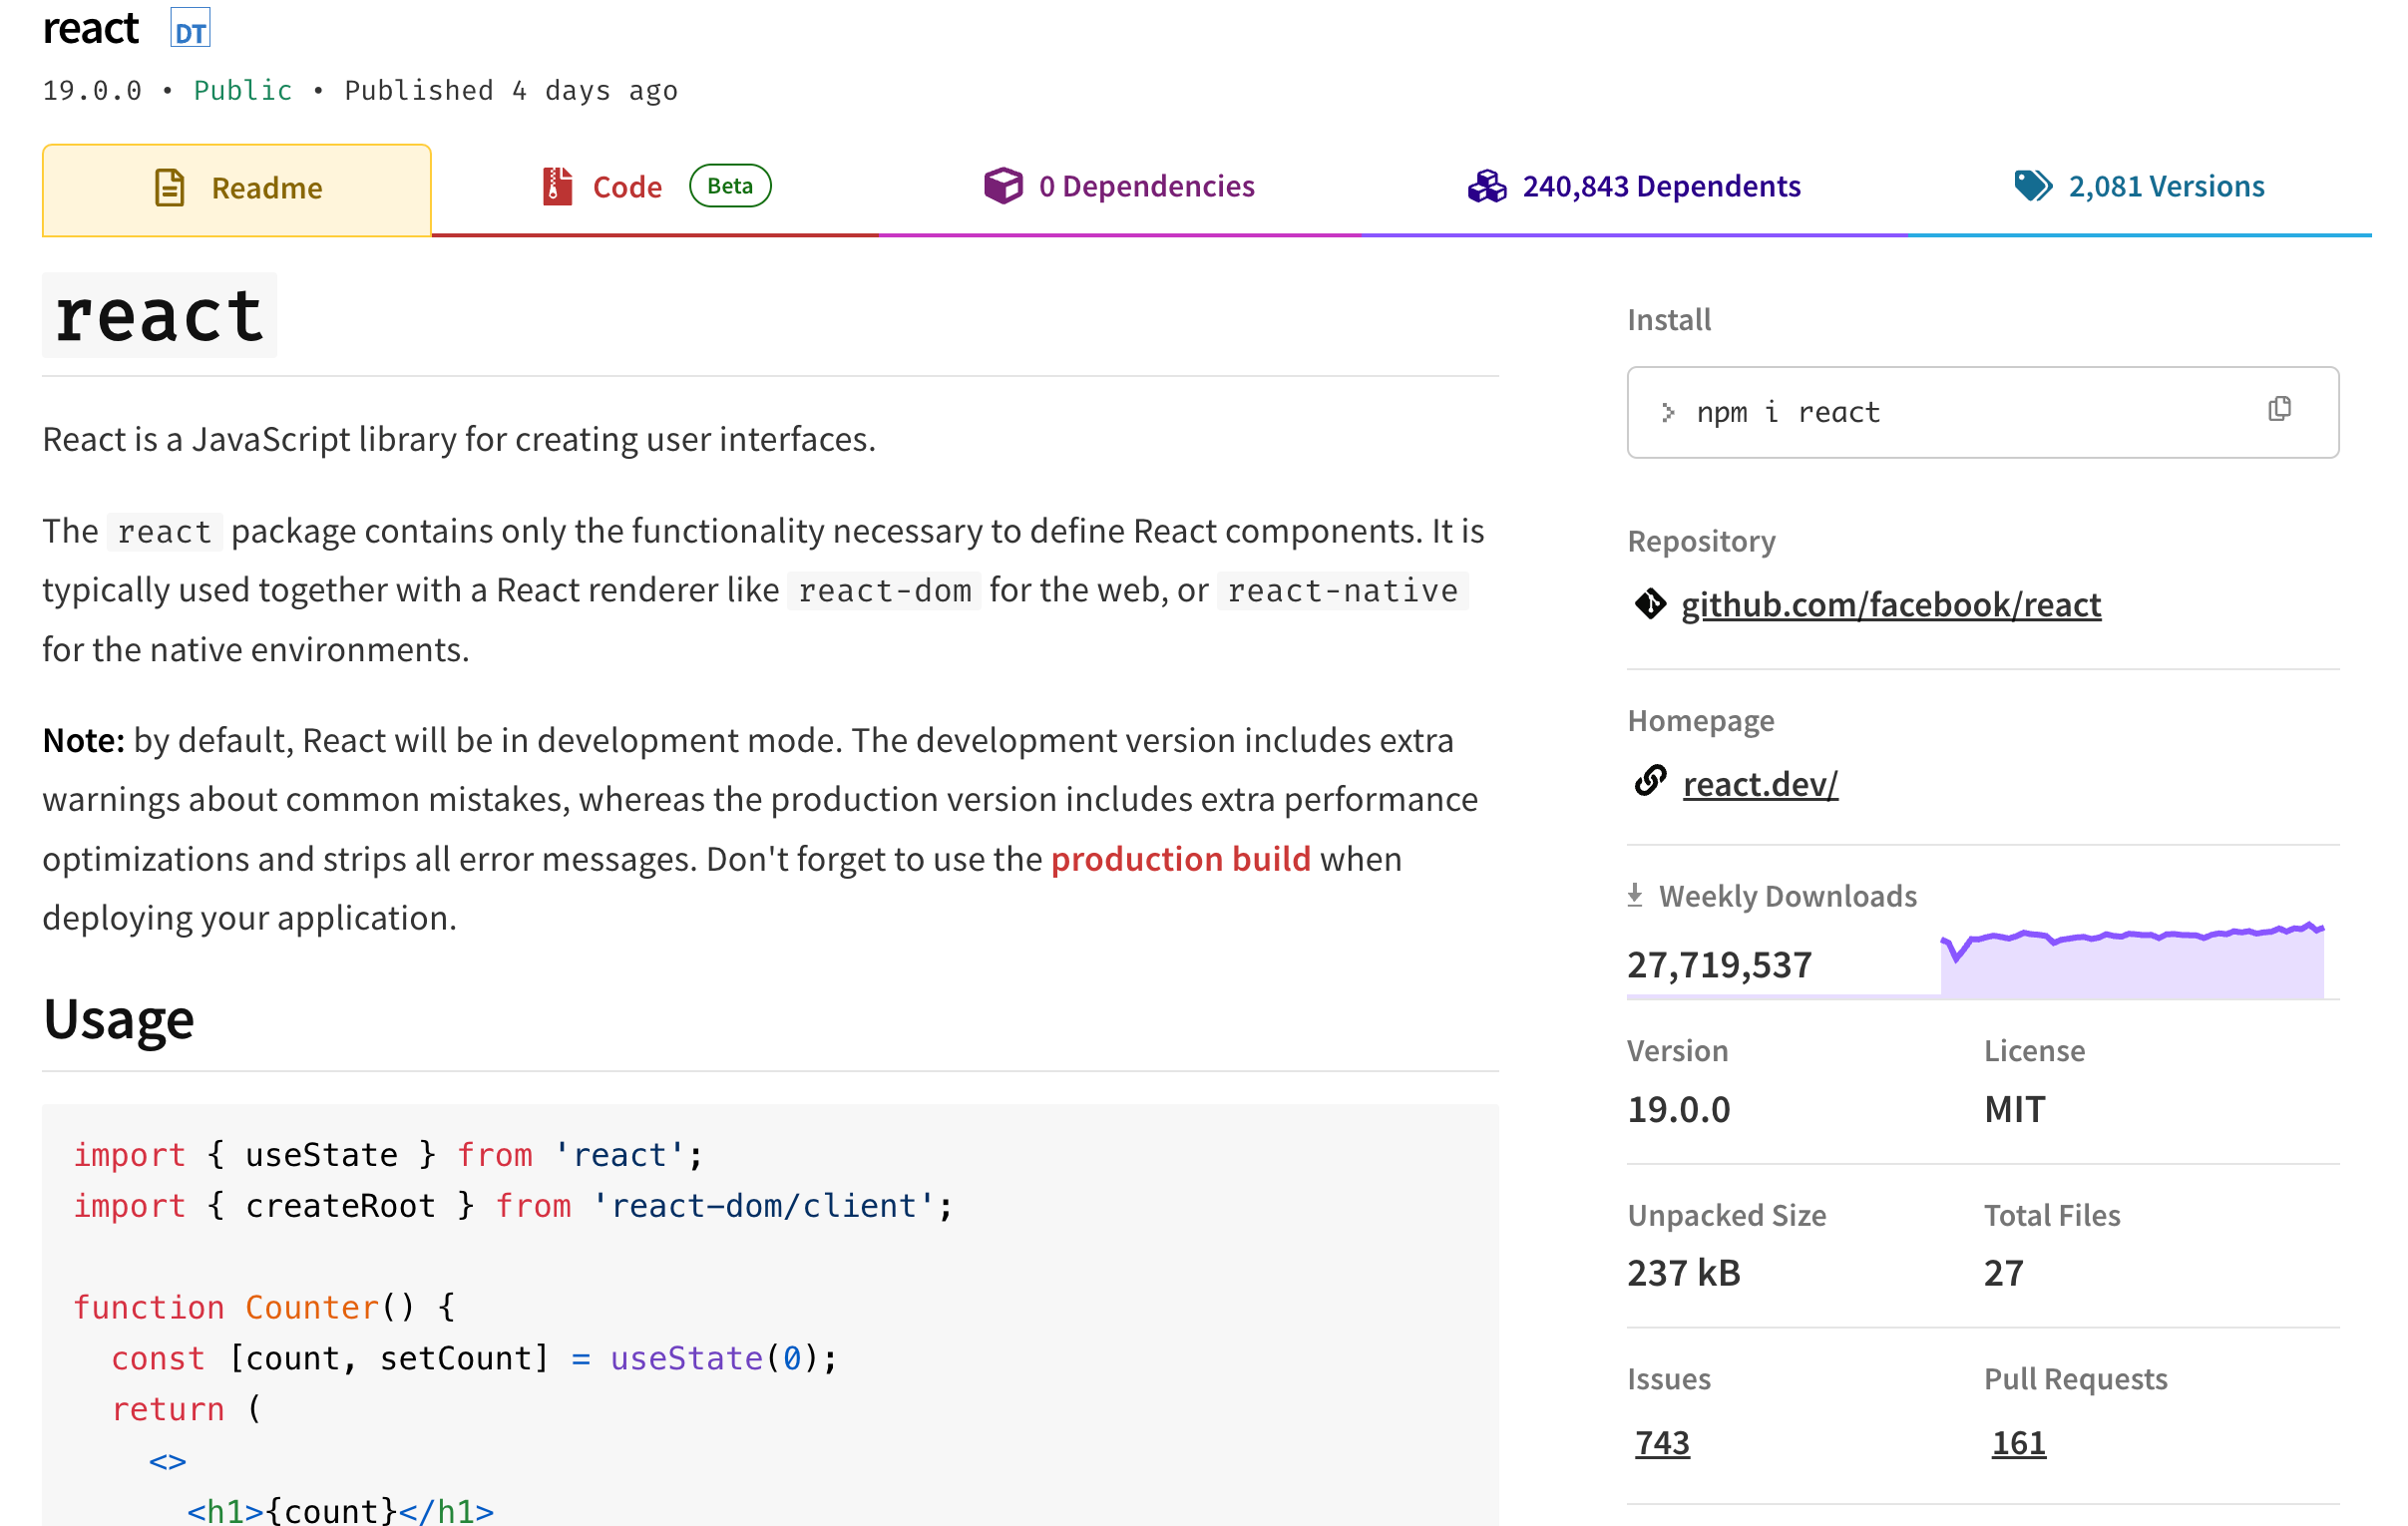Click the Dependents cubes icon
This screenshot has height=1526, width=2408.
coord(1487,186)
